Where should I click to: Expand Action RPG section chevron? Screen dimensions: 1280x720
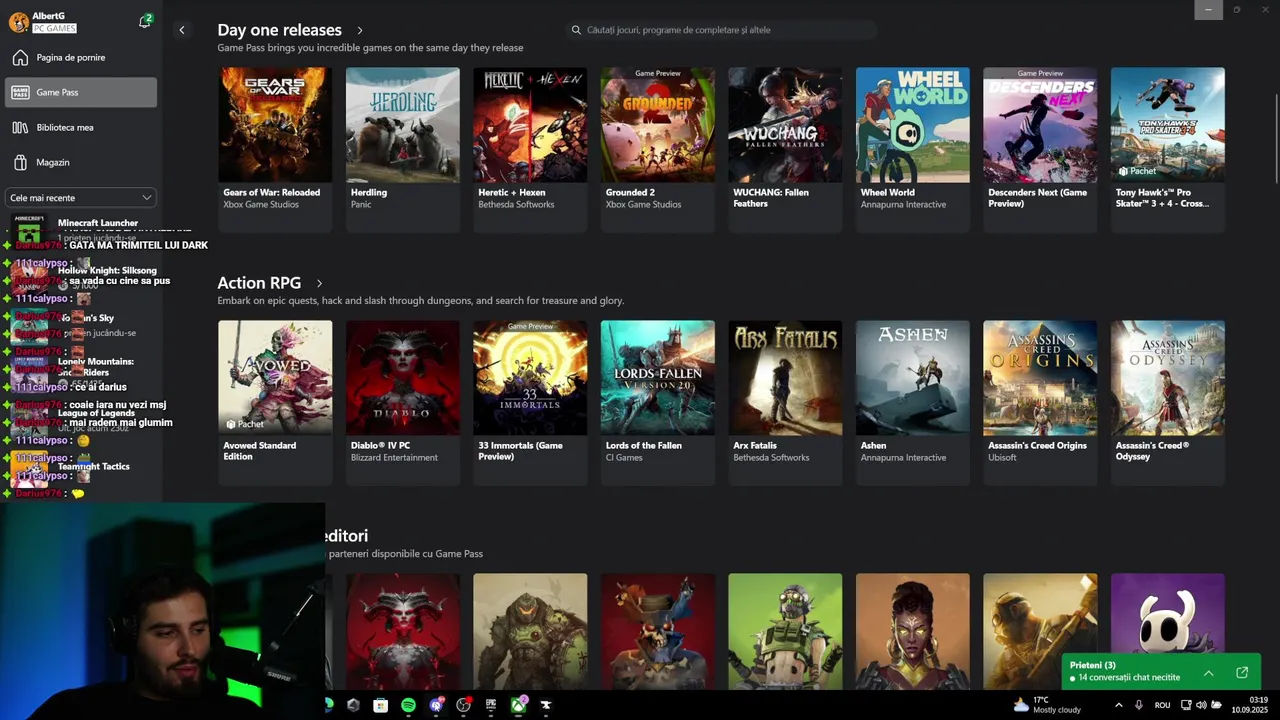click(x=319, y=284)
